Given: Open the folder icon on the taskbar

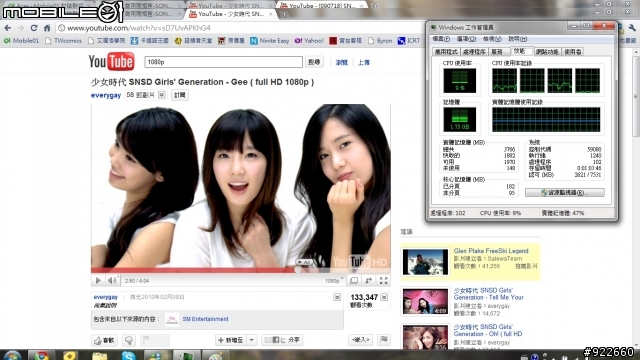Looking at the screenshot, I should coord(99,356).
